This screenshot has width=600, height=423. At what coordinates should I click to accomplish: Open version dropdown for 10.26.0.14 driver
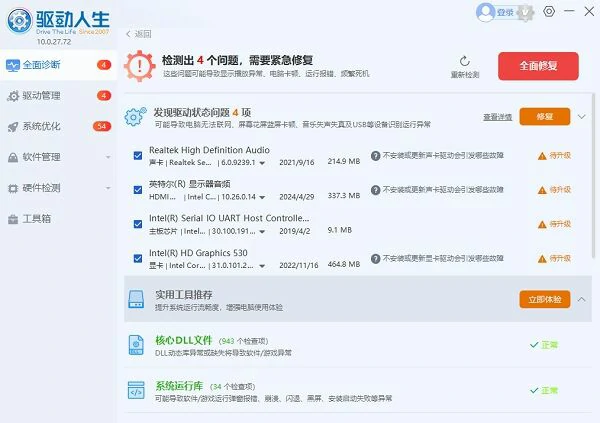(262, 198)
